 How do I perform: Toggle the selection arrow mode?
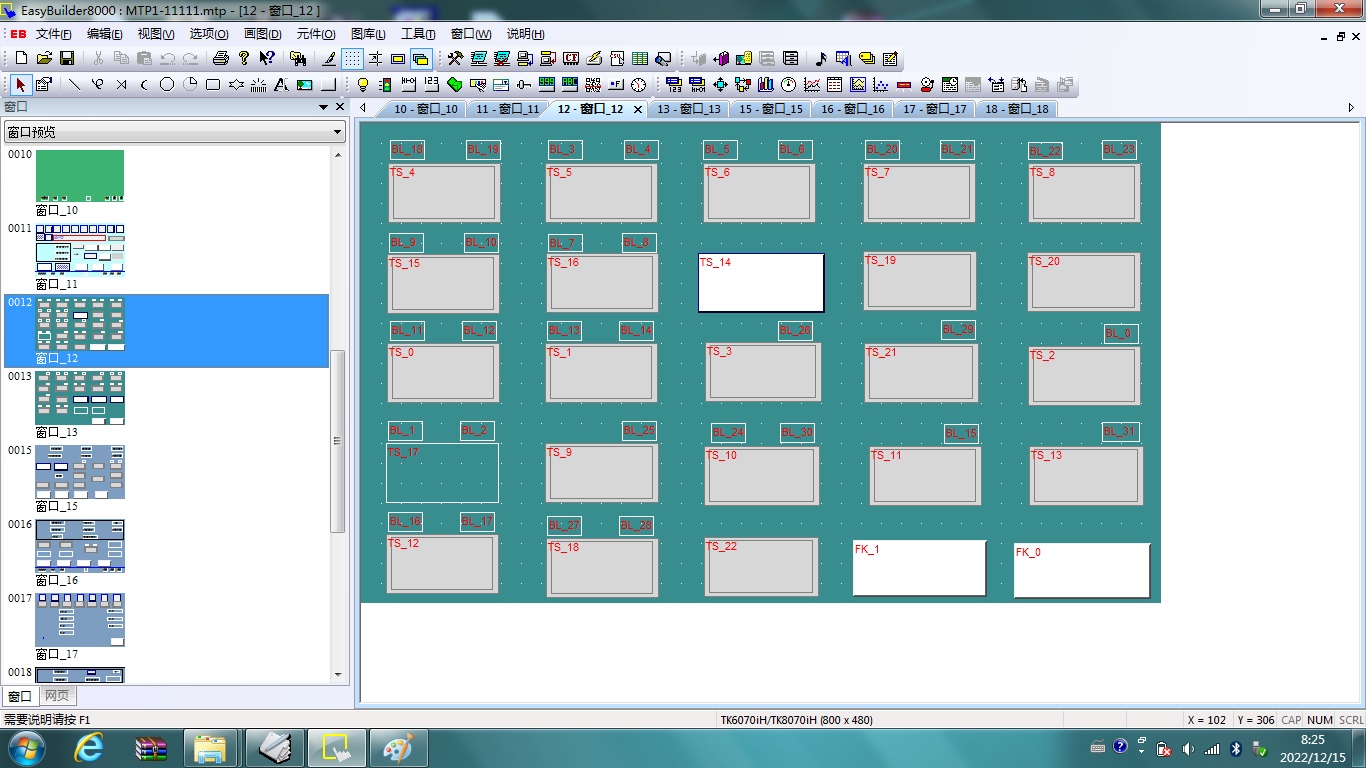20,85
